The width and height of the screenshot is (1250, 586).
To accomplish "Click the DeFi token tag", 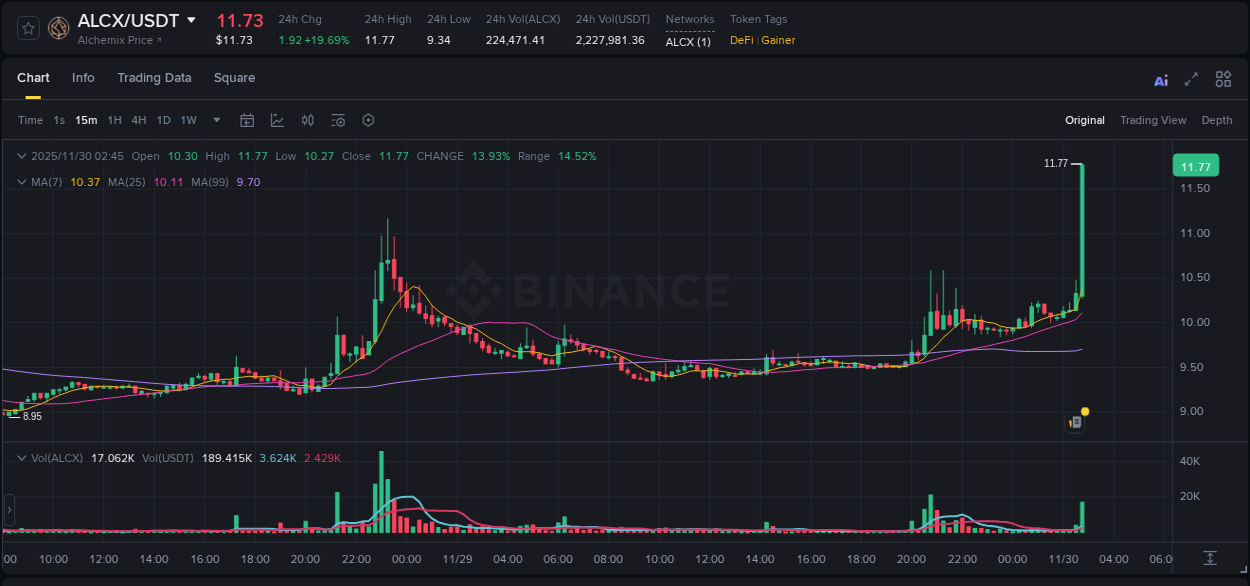I will click(x=740, y=40).
